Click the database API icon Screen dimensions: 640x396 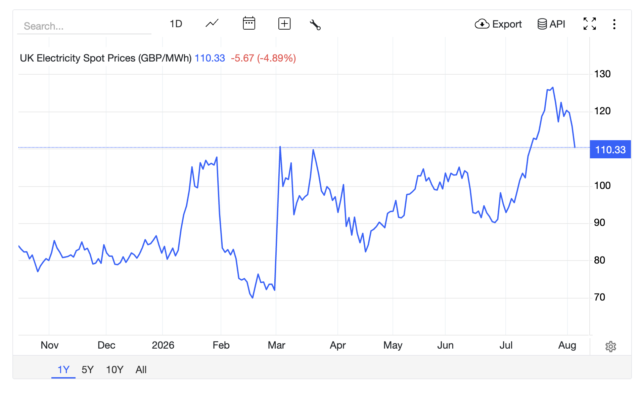542,24
